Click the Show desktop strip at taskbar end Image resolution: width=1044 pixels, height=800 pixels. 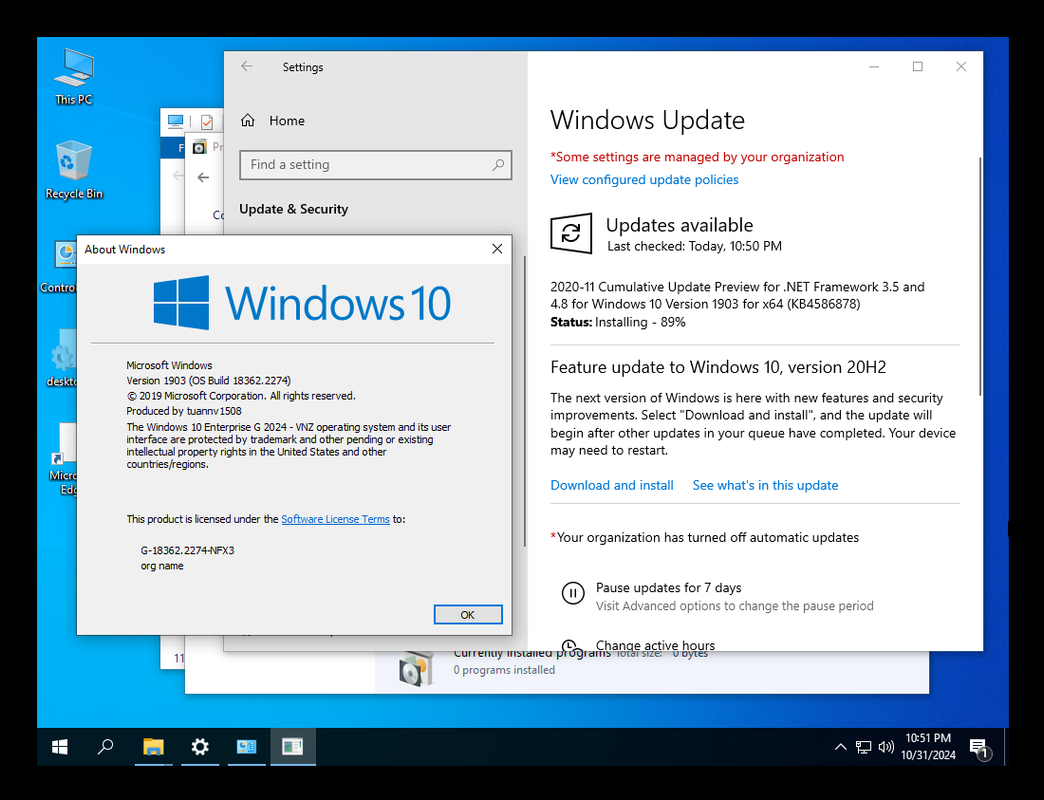[x=1006, y=747]
